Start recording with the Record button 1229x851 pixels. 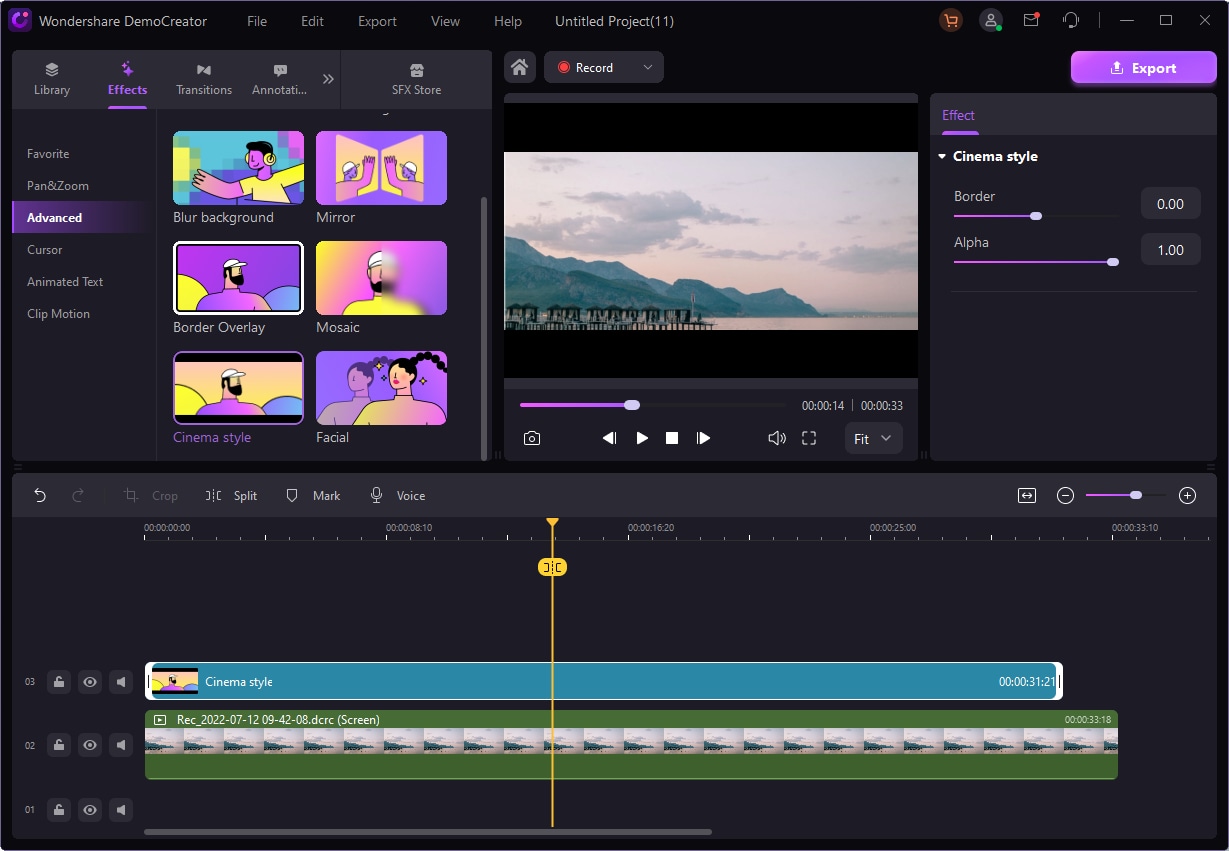click(588, 68)
